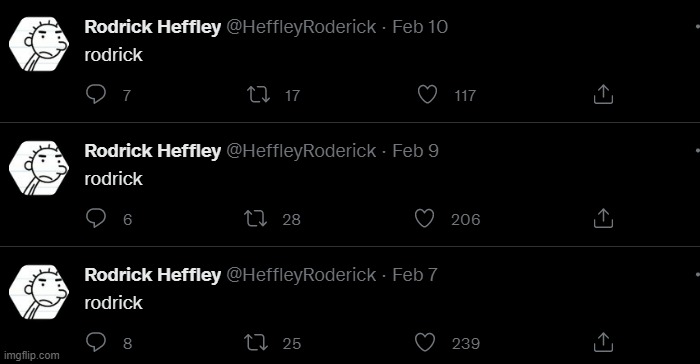The image size is (700, 364).
Task: Like the Feb 10 tweet
Action: pos(427,95)
